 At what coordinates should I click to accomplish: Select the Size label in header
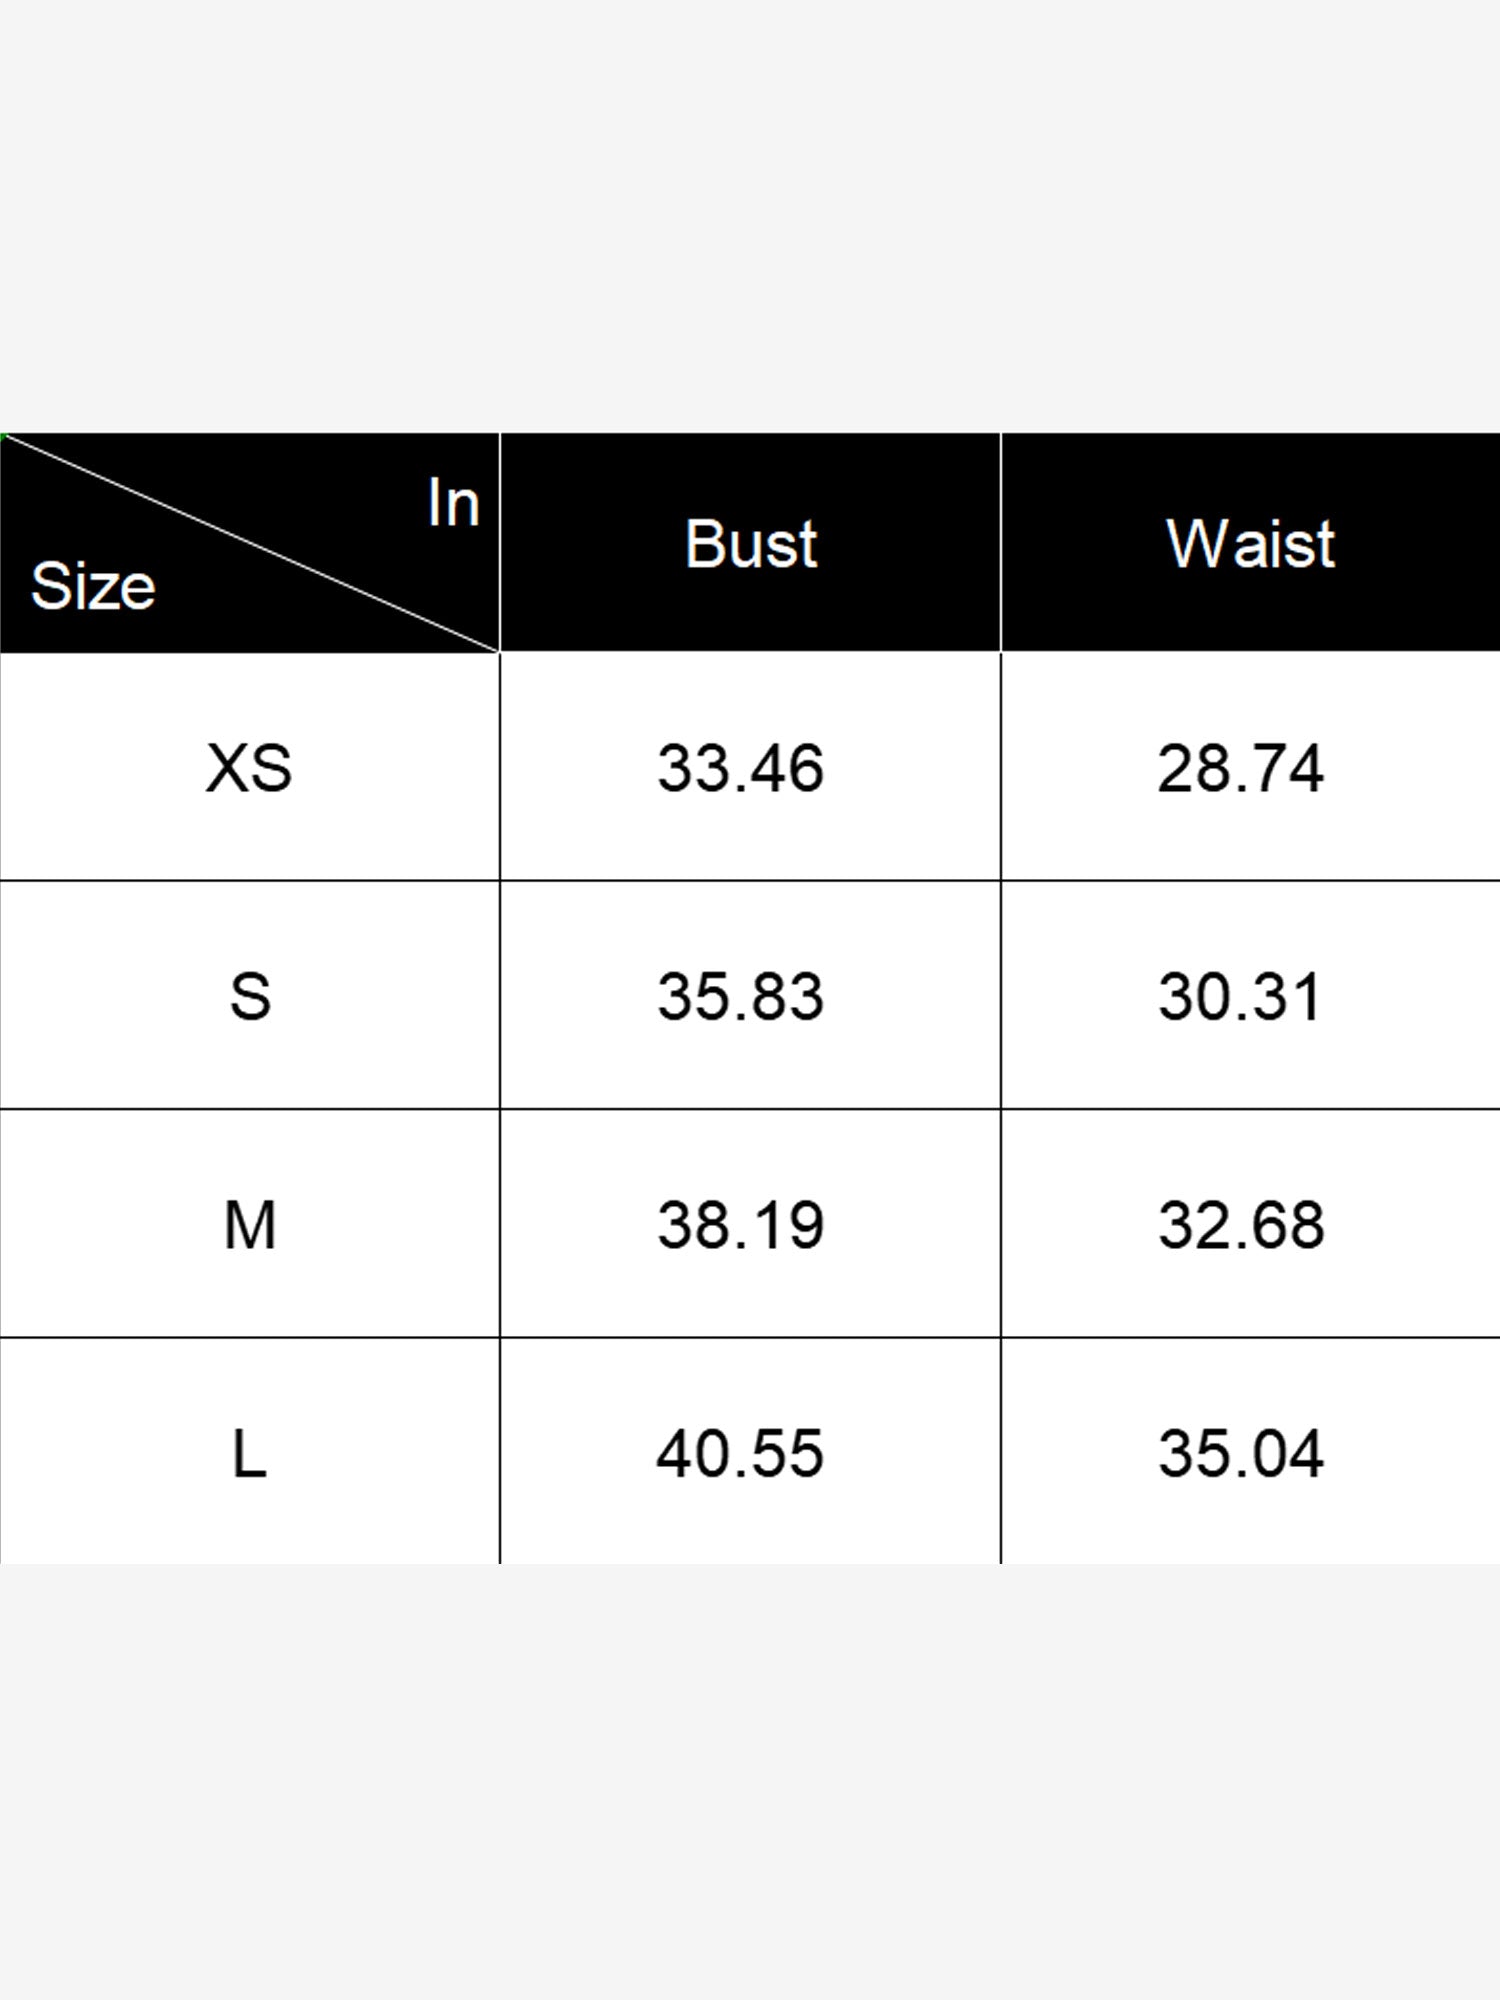pyautogui.click(x=93, y=586)
